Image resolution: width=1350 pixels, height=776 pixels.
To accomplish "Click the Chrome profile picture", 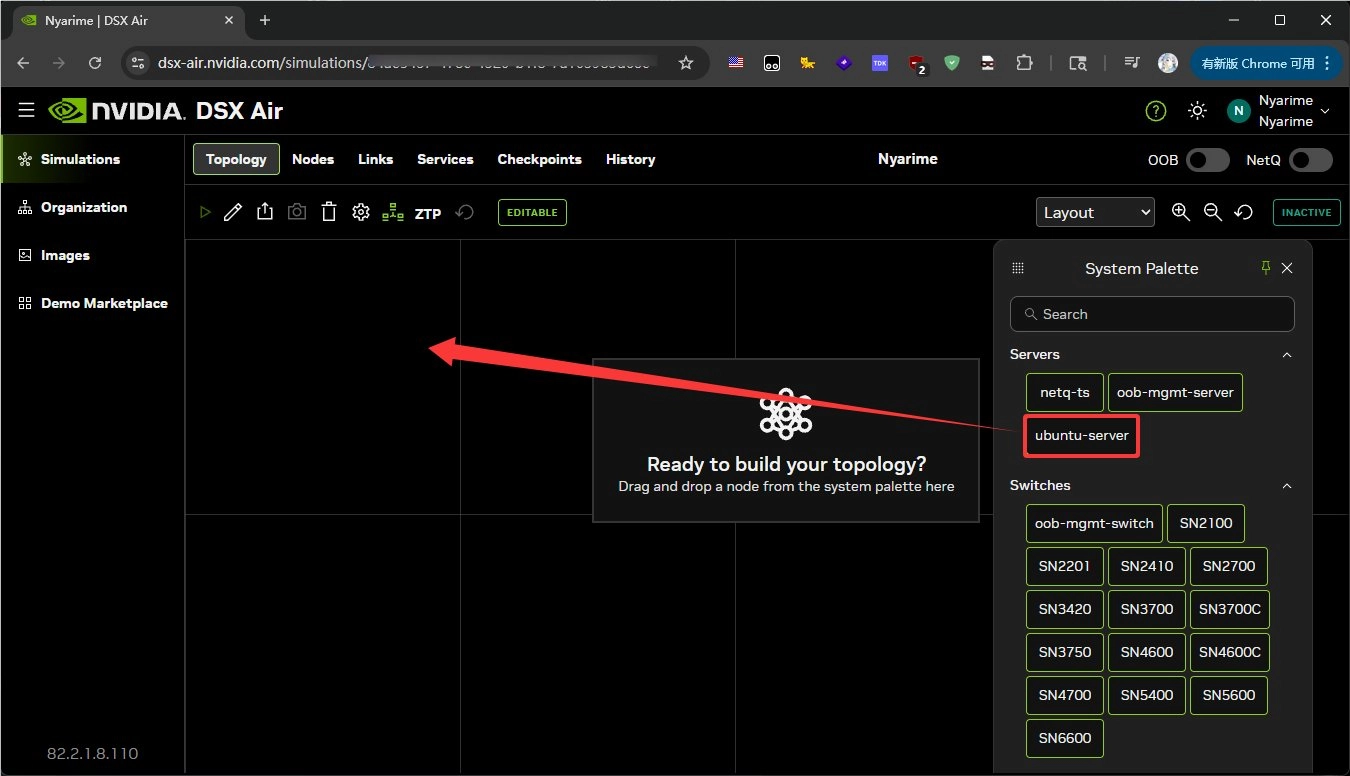I will 1168,63.
